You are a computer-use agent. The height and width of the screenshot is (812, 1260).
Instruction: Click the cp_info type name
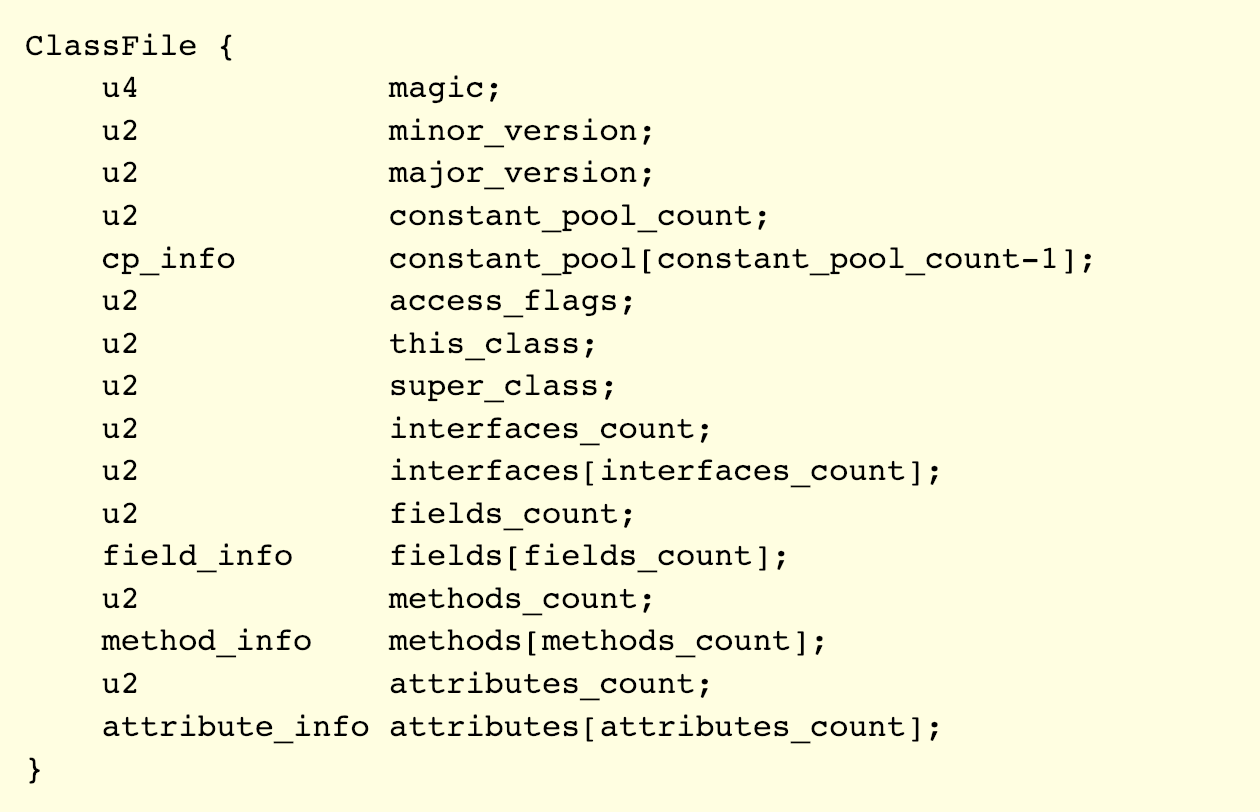click(x=168, y=259)
